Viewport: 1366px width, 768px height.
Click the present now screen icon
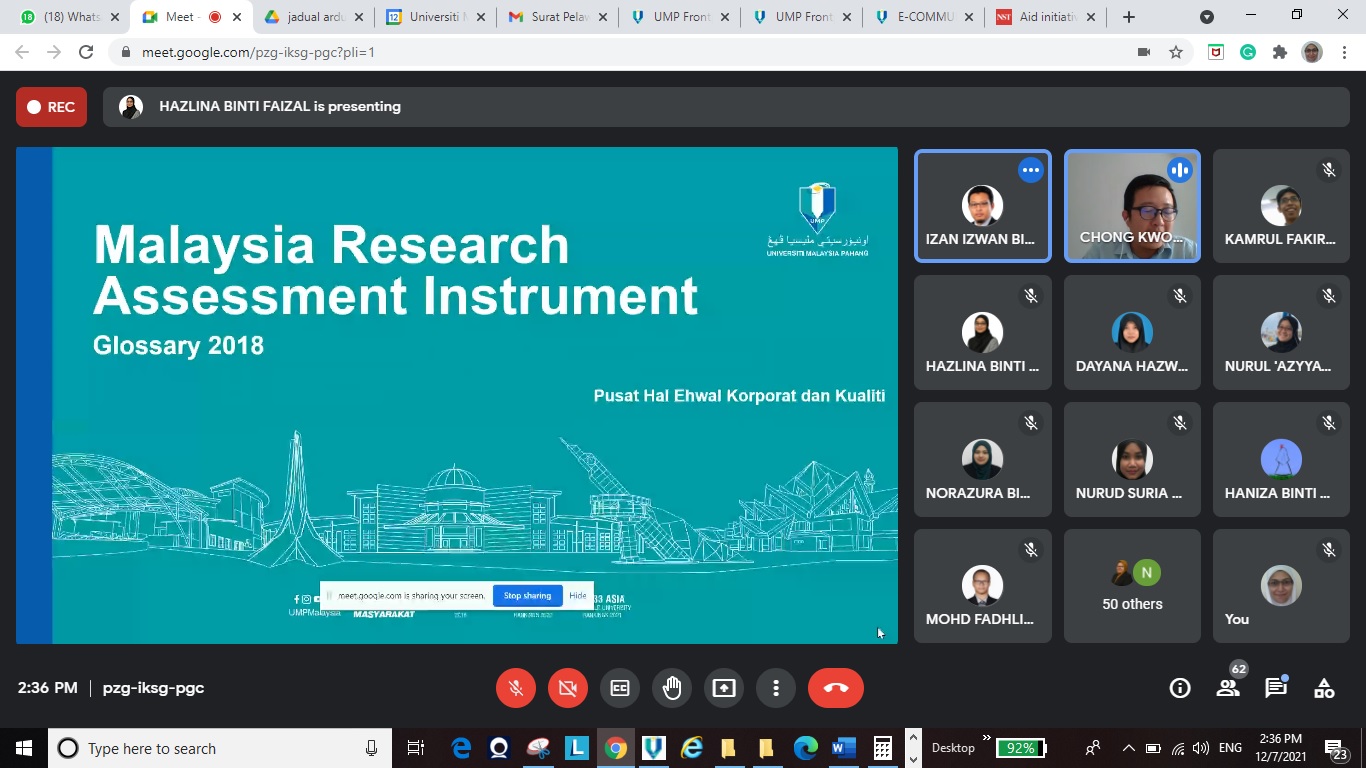click(x=724, y=688)
